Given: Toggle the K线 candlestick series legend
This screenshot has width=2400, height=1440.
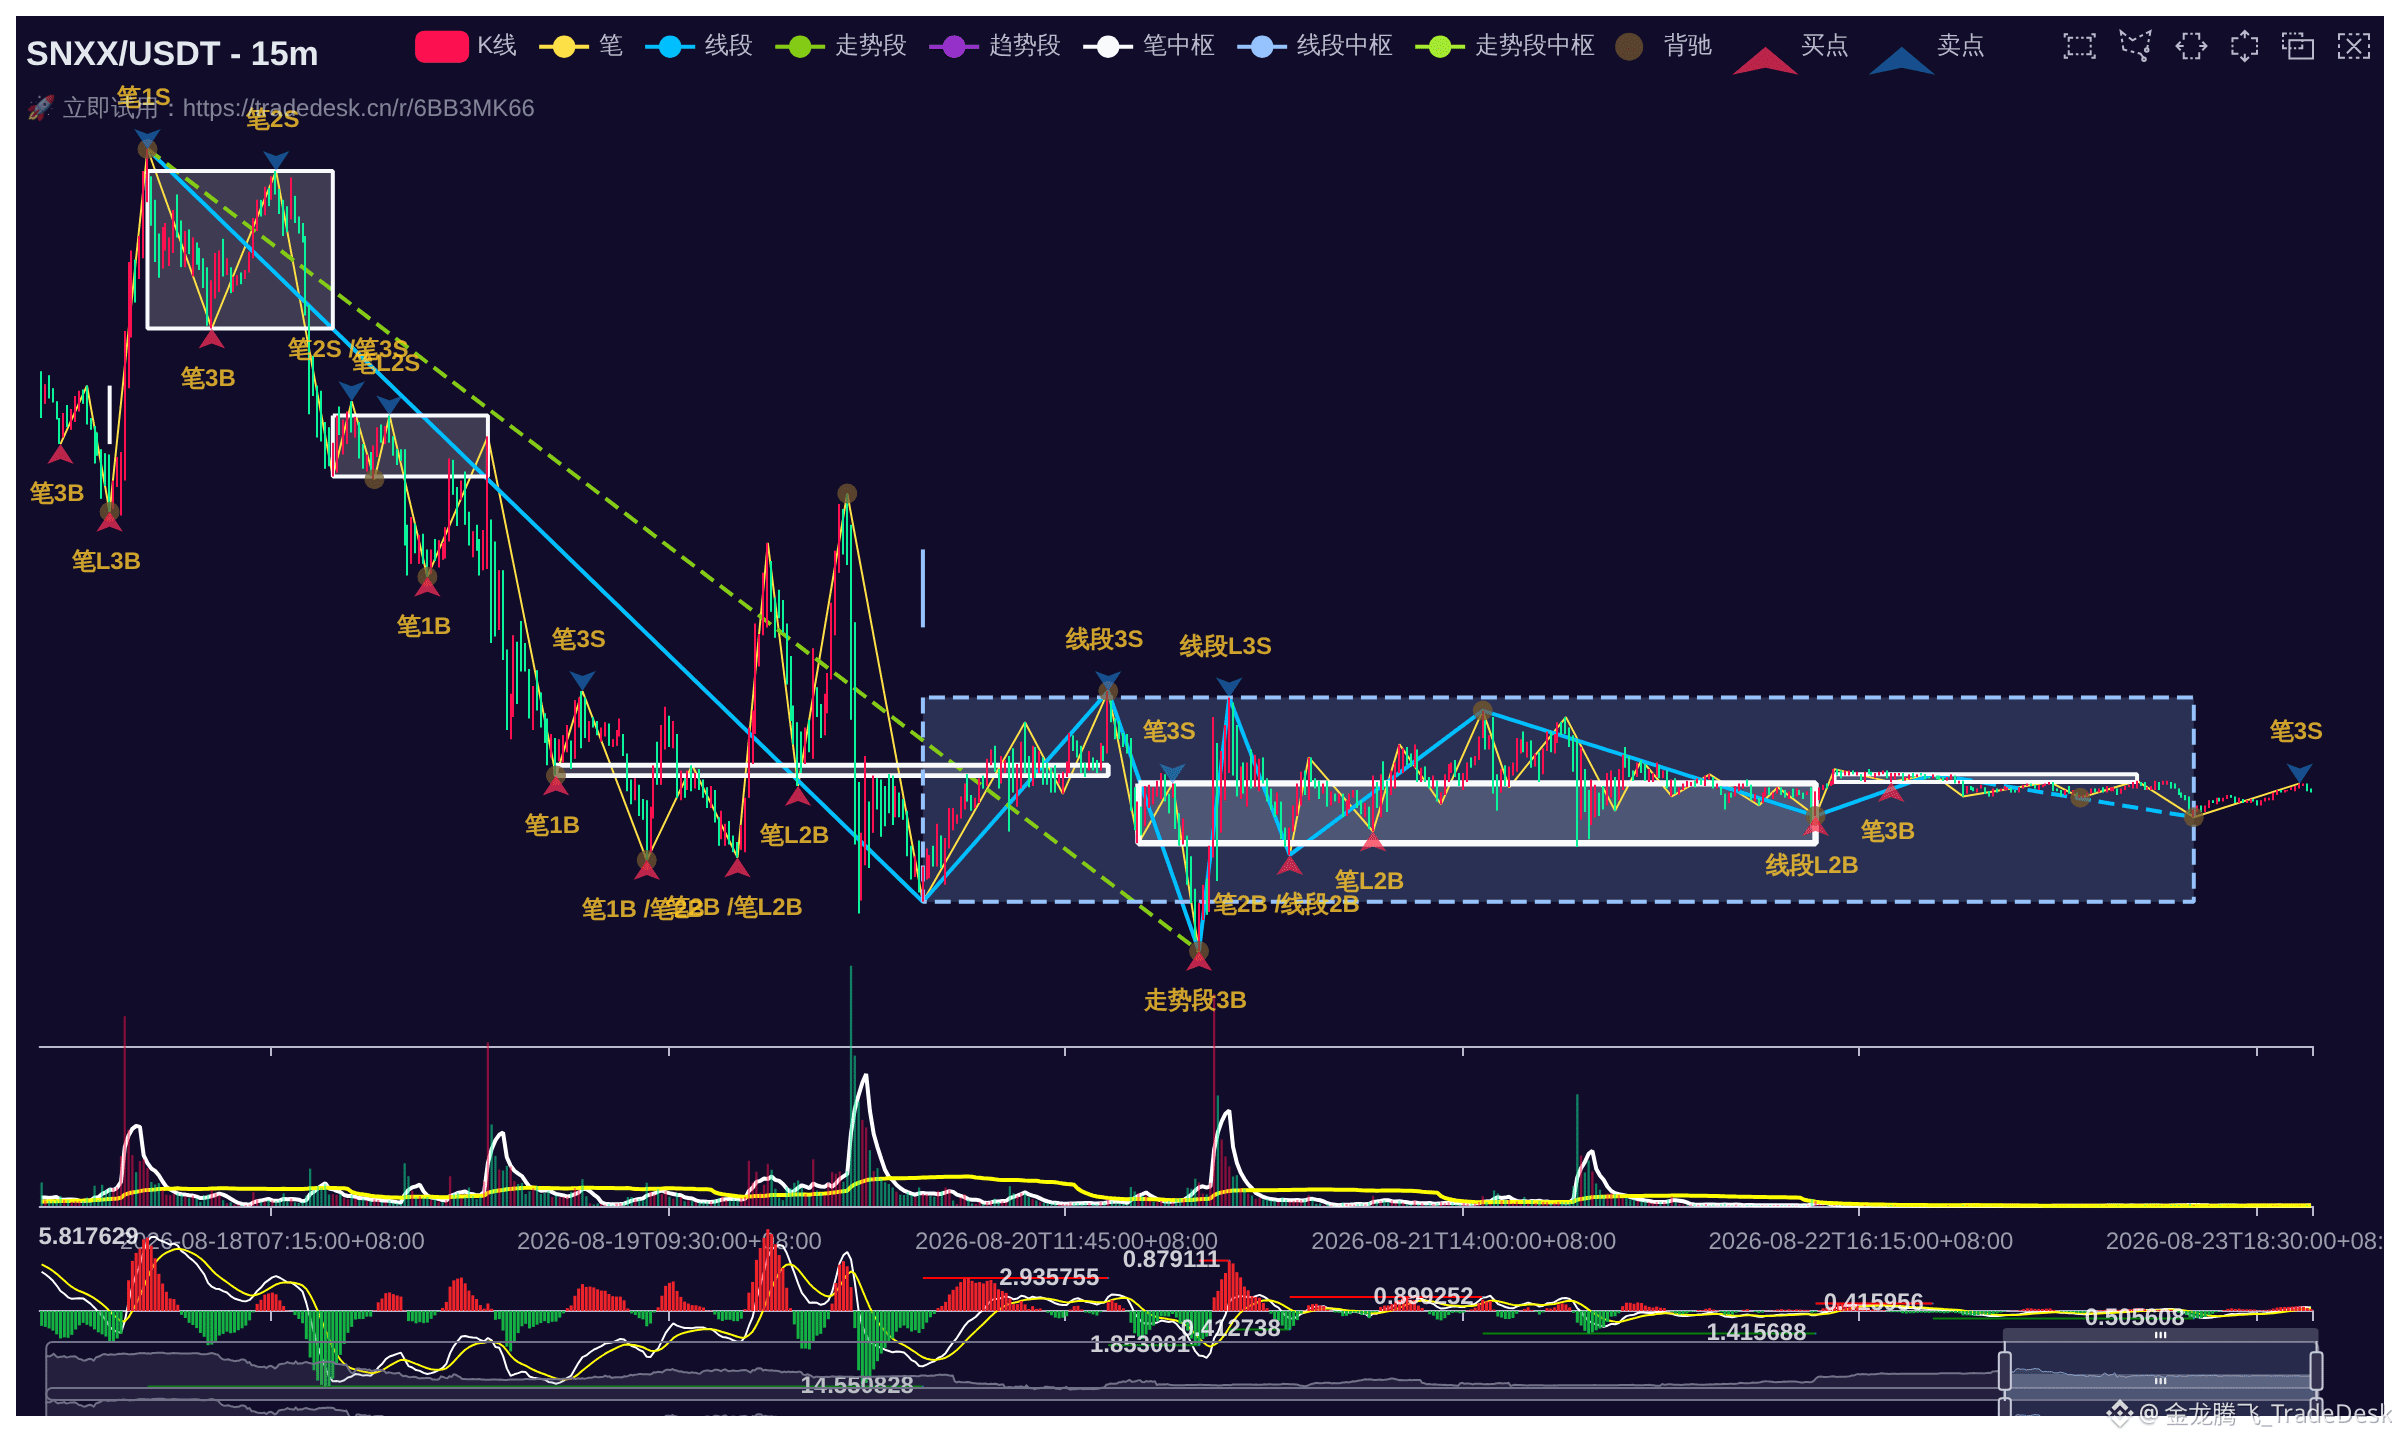Looking at the screenshot, I should (x=466, y=46).
